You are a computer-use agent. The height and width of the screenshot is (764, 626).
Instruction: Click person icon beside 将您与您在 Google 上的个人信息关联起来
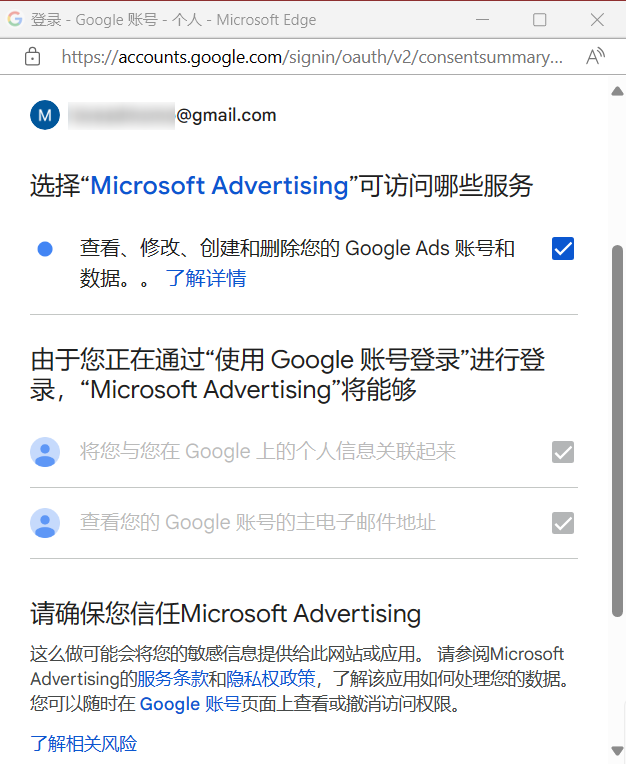45,452
